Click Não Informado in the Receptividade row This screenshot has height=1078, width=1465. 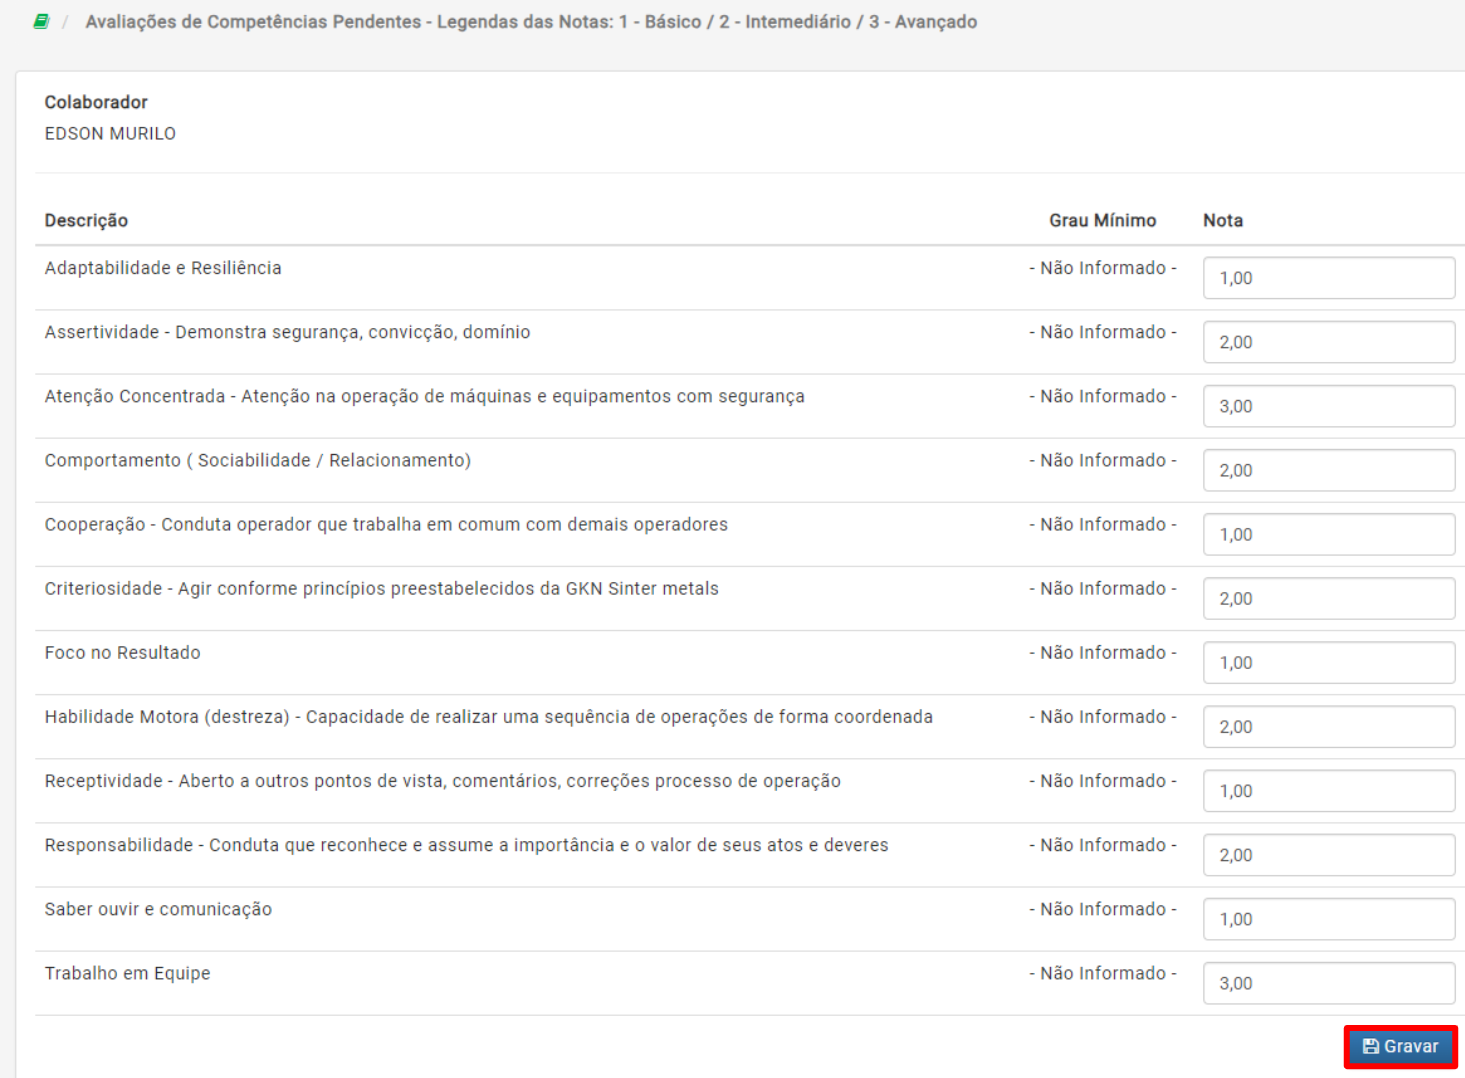coord(1103,781)
